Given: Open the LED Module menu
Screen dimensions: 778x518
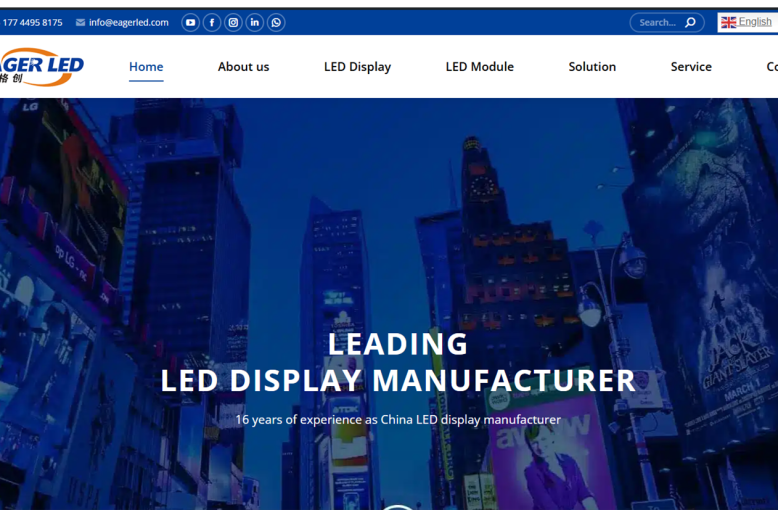Looking at the screenshot, I should pos(479,66).
